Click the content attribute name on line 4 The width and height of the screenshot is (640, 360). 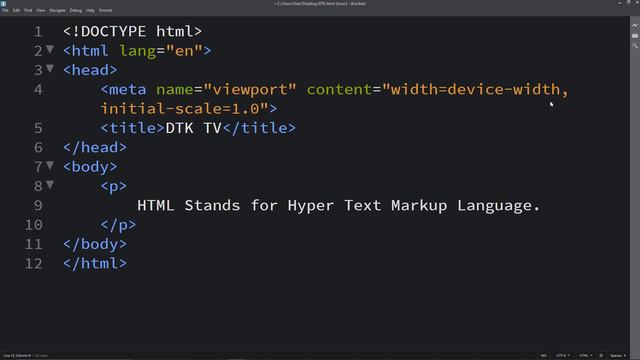pos(339,89)
